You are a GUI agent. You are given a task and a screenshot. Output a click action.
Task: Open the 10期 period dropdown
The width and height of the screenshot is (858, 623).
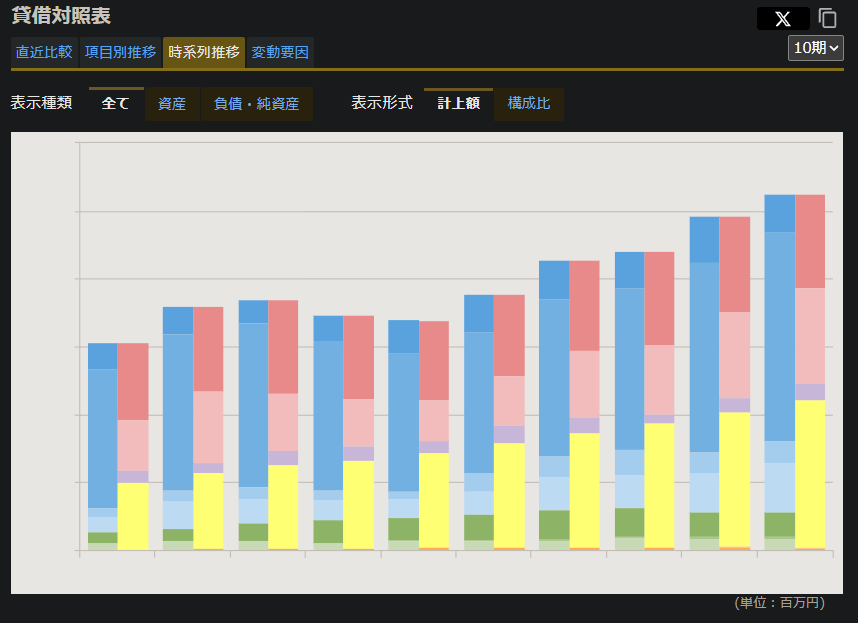(x=815, y=48)
